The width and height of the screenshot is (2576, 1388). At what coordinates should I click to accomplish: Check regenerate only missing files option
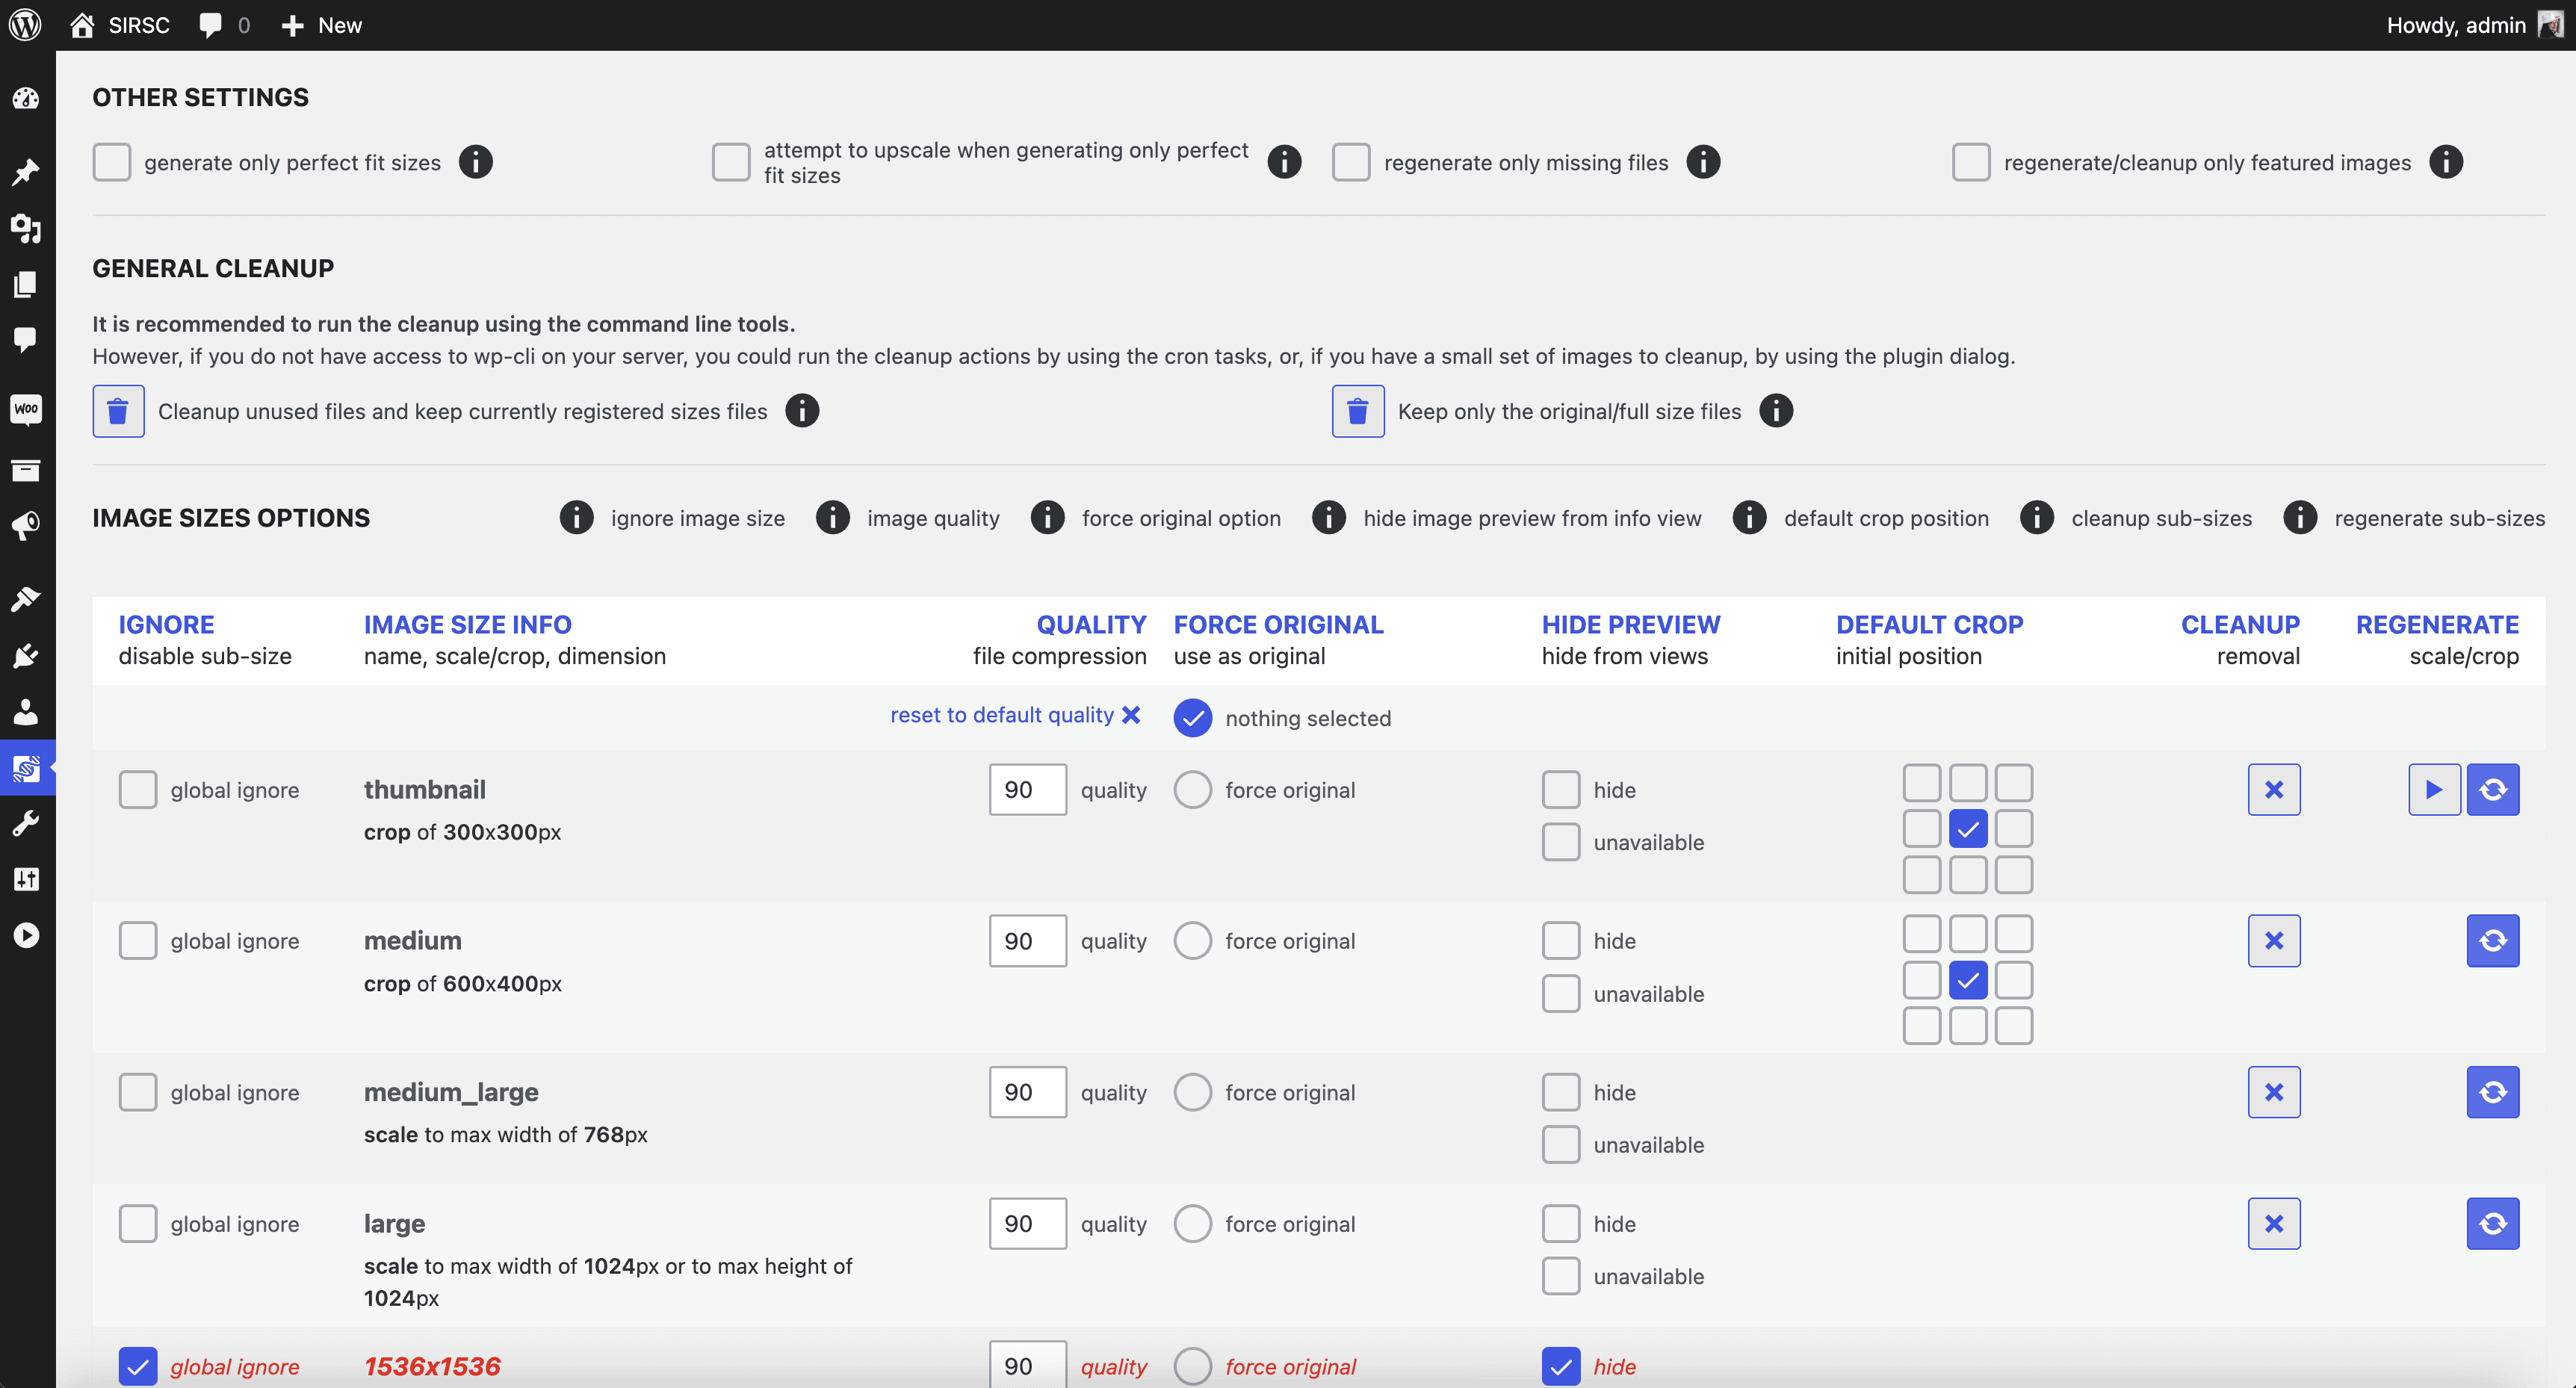pos(1354,161)
